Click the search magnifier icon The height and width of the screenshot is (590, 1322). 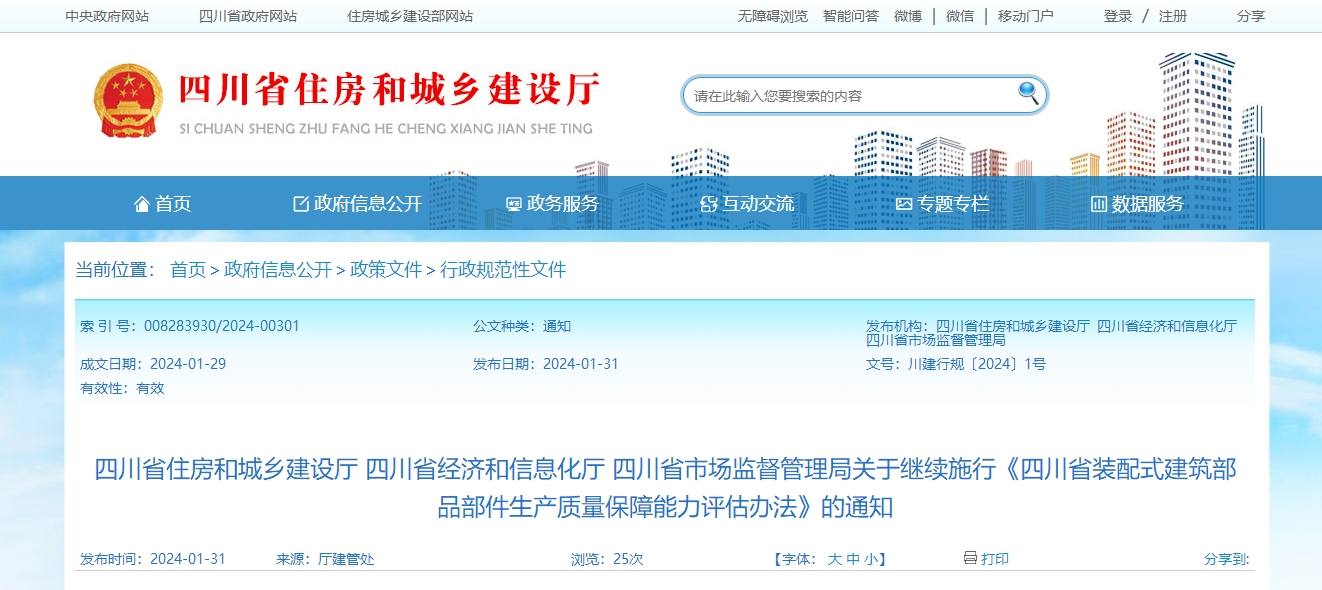coord(1026,93)
